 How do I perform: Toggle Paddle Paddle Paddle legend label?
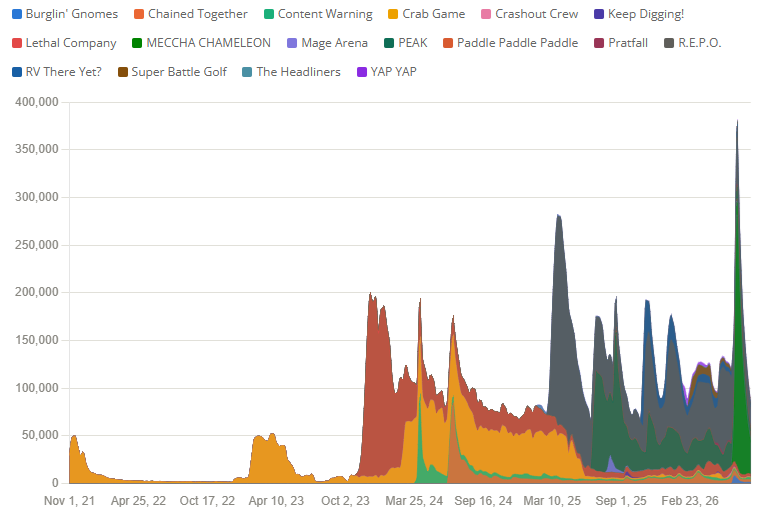coord(517,43)
